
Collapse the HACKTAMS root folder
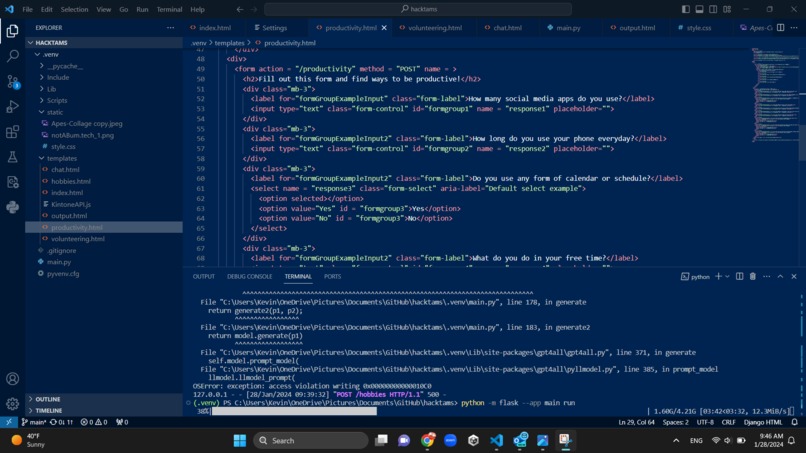coord(104,43)
